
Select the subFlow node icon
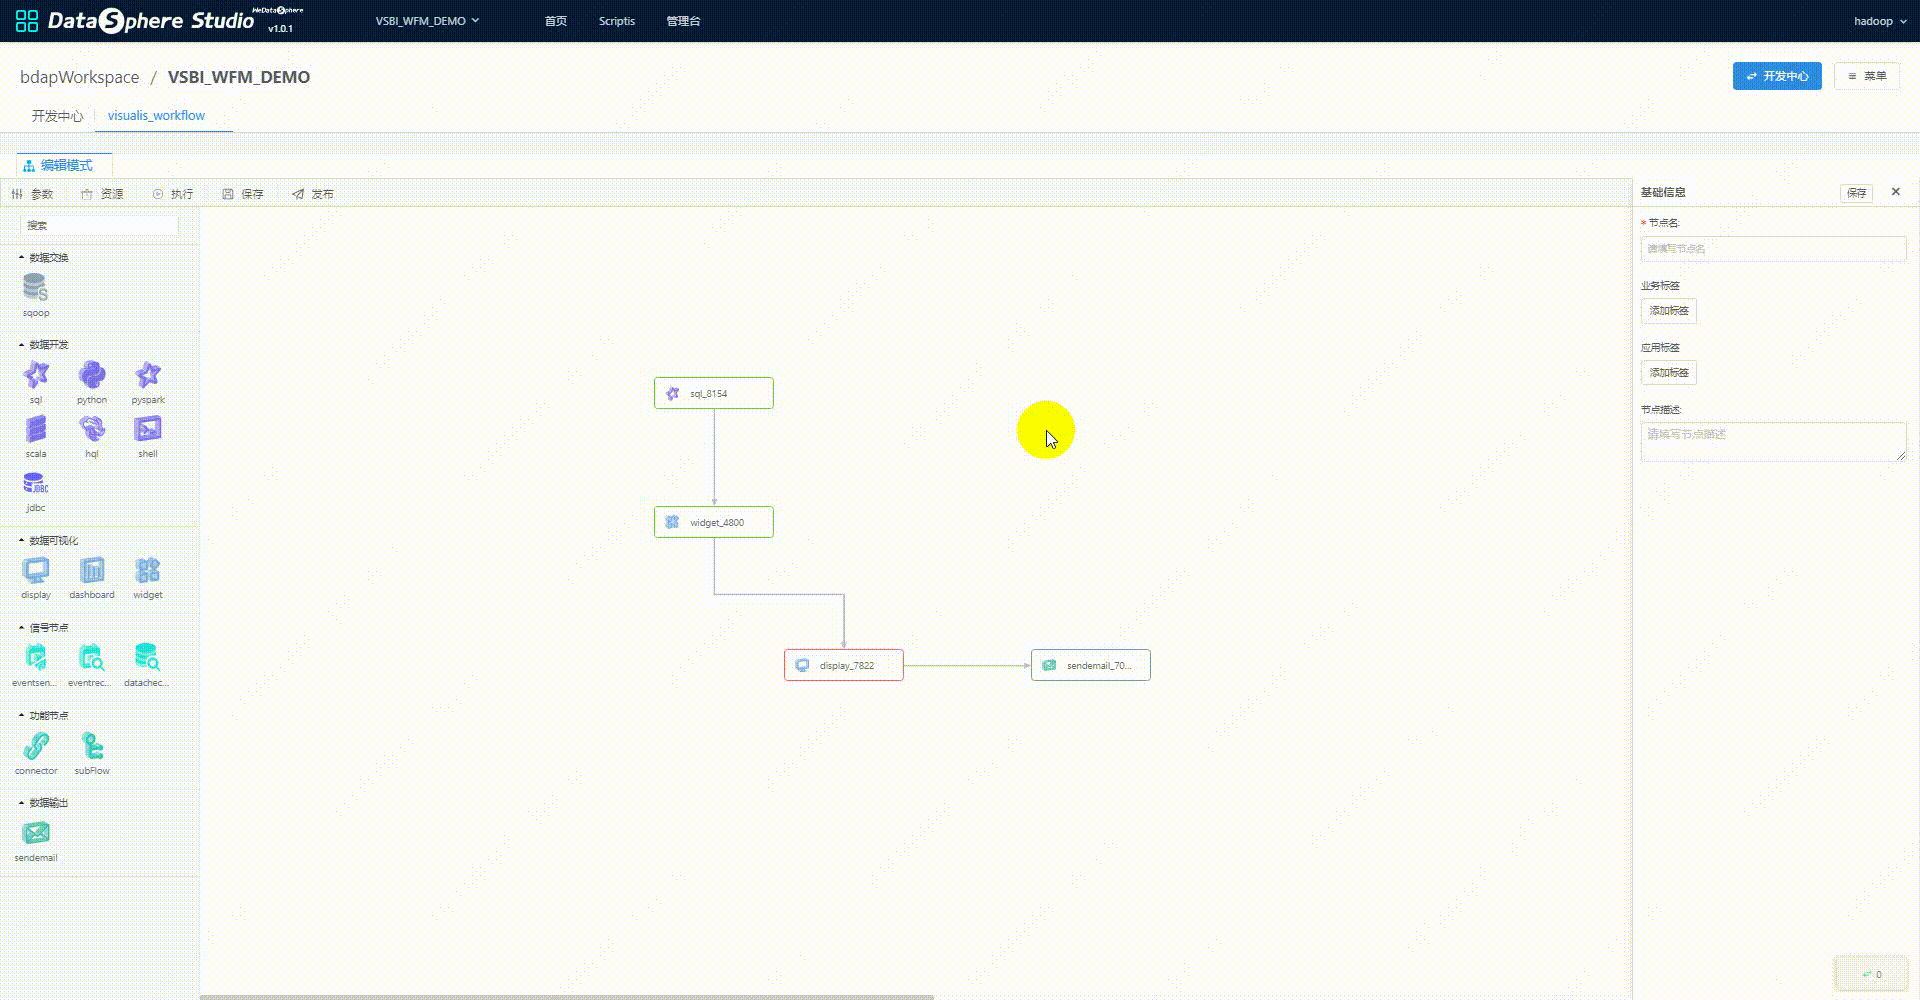92,746
